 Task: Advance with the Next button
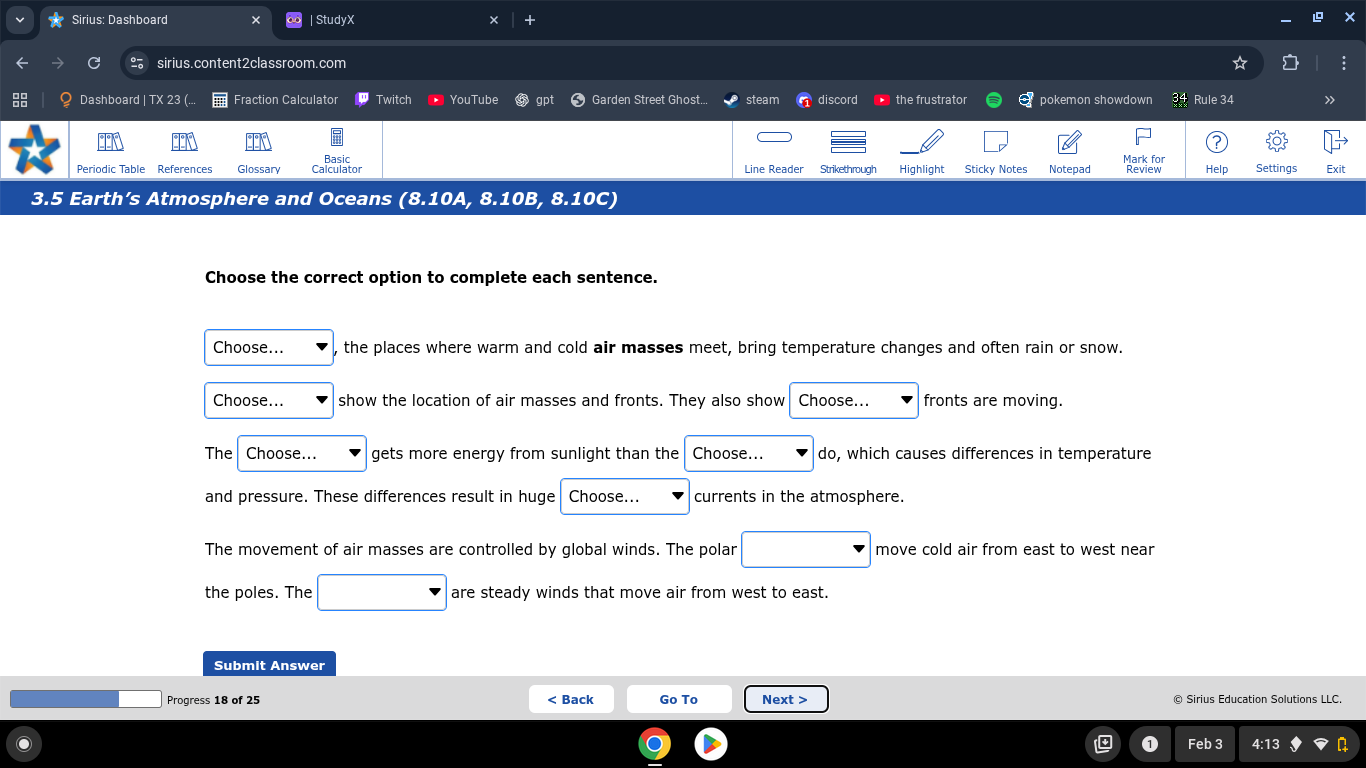tap(786, 699)
